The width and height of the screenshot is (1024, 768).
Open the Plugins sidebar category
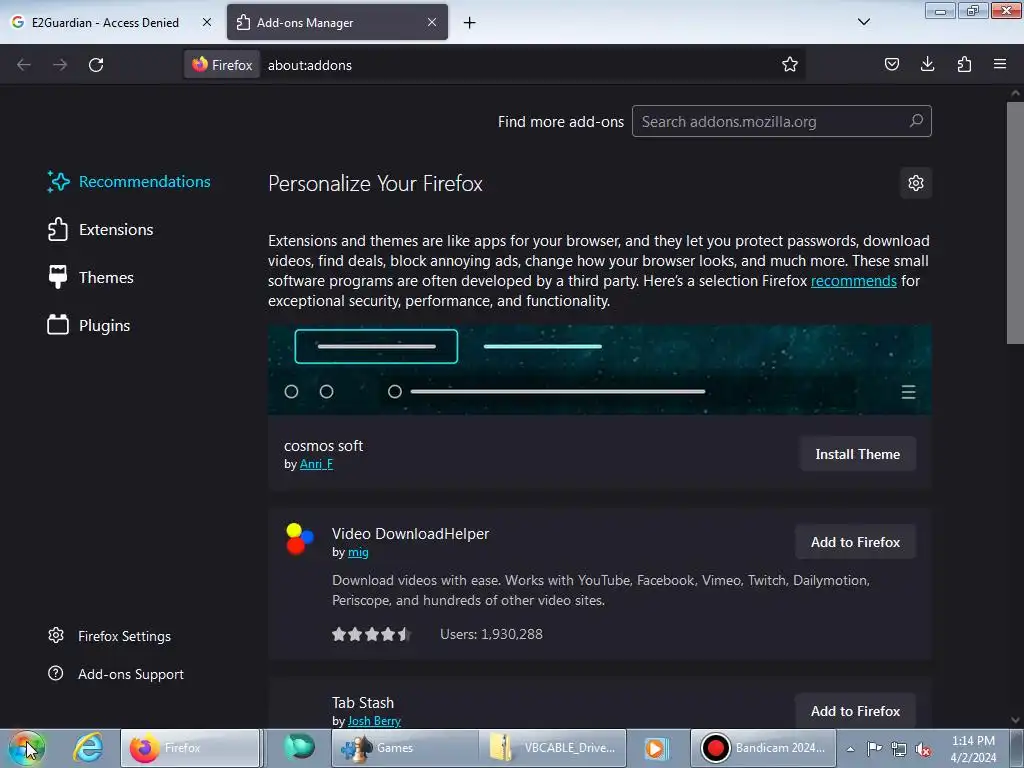89,325
